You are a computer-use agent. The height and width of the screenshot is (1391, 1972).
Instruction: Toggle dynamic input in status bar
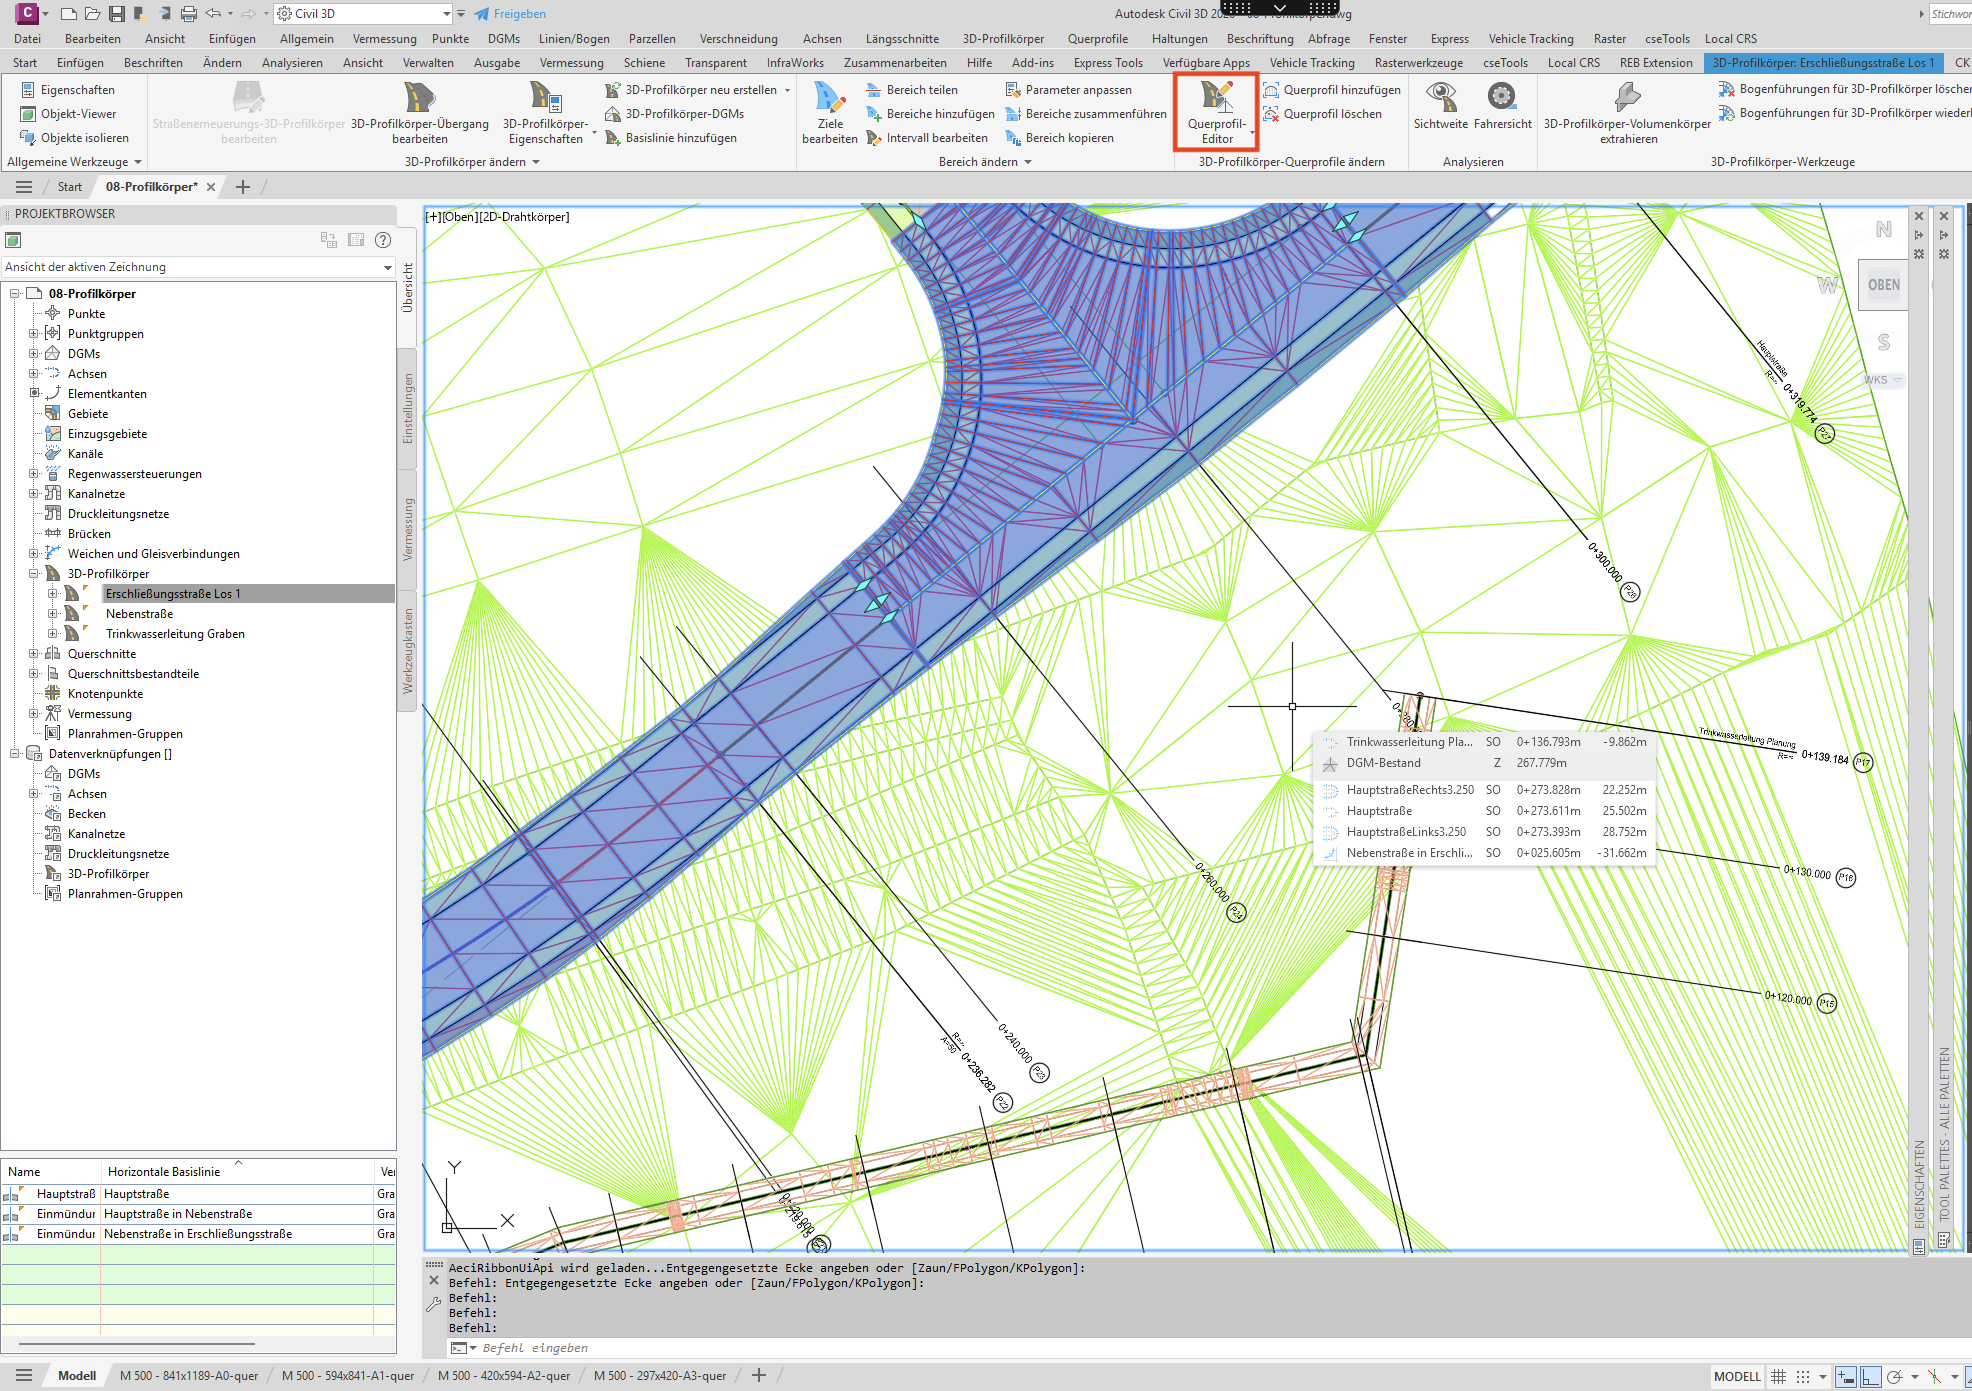click(1846, 1377)
